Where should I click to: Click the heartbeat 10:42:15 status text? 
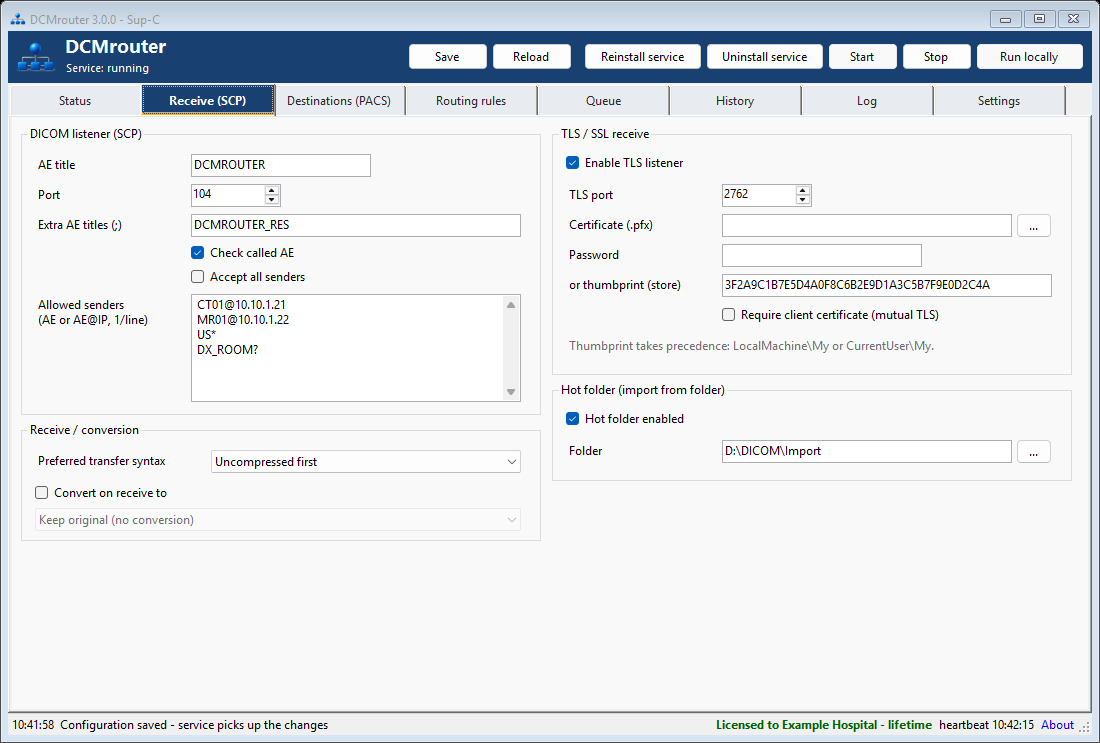(986, 725)
